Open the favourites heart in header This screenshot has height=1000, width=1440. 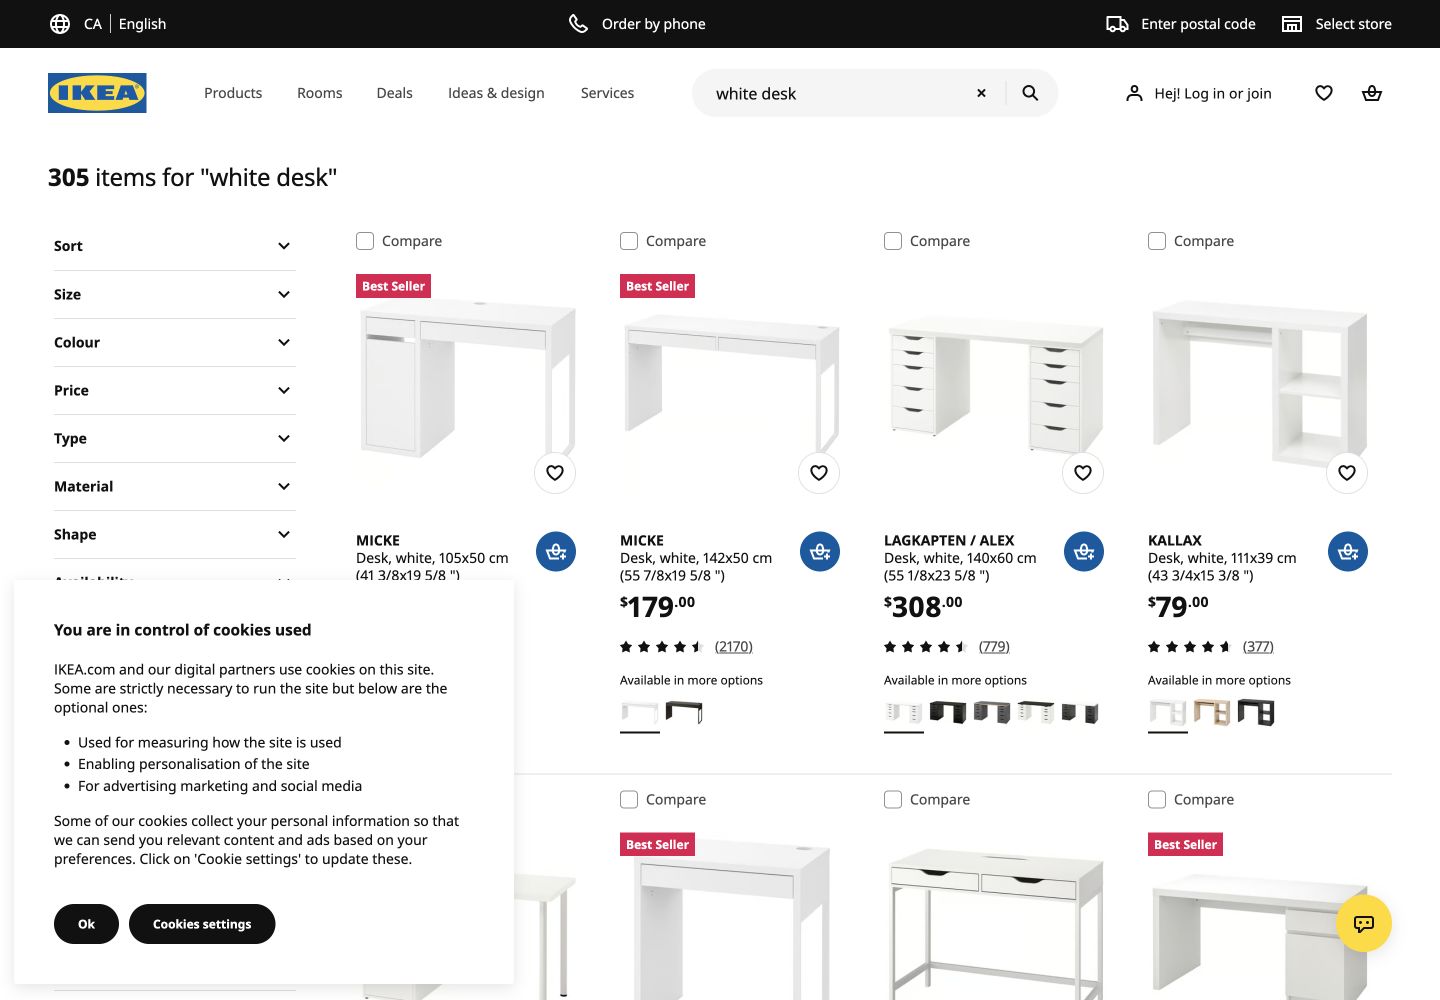tap(1324, 93)
